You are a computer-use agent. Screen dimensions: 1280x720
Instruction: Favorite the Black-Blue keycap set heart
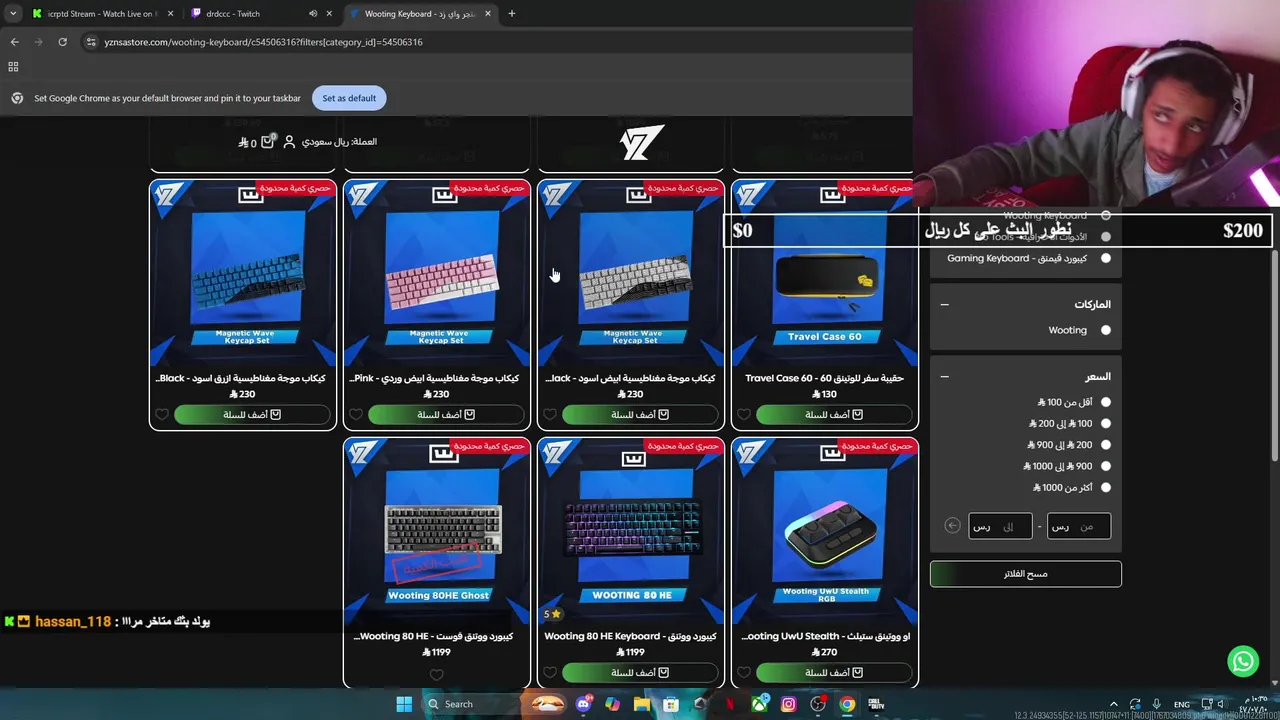click(x=162, y=414)
